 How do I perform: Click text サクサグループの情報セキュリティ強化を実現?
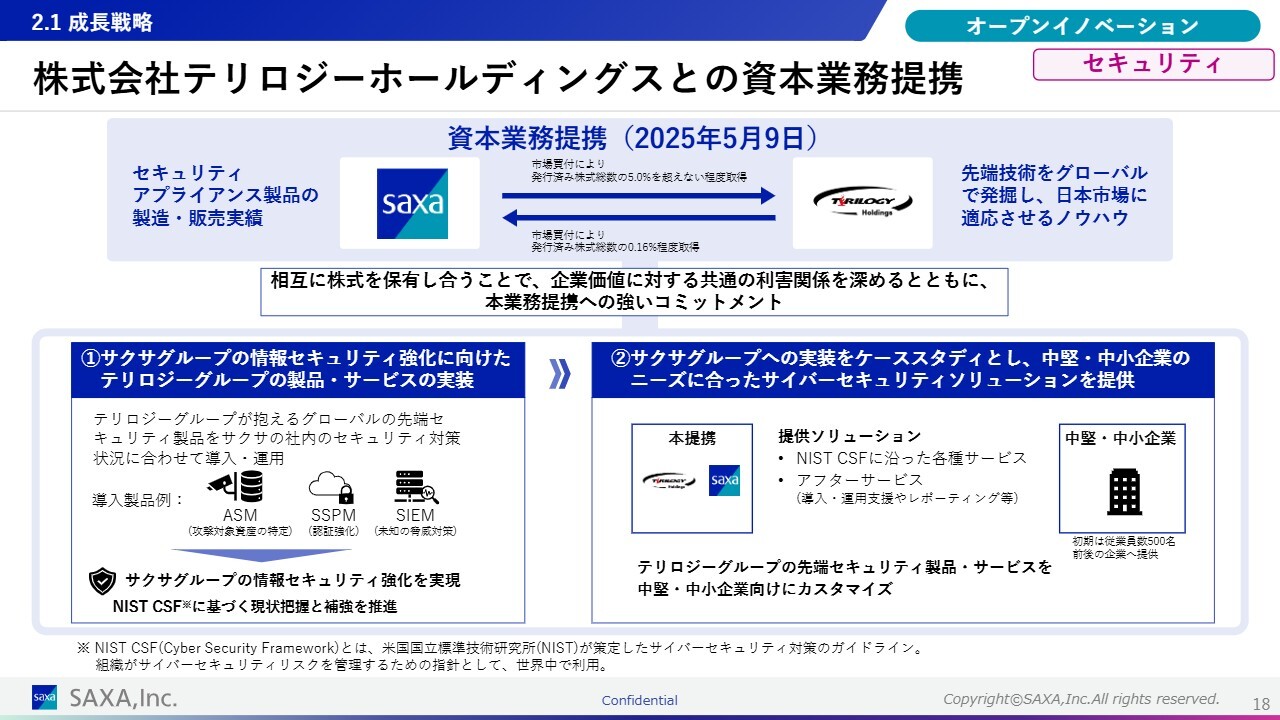click(293, 581)
